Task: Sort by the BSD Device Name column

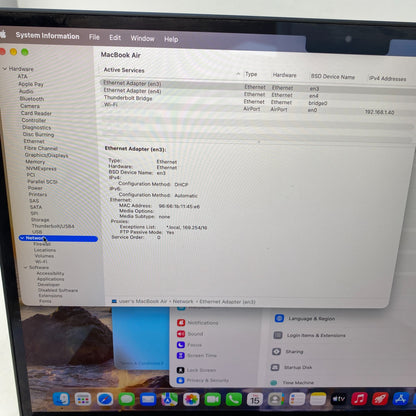Action: (333, 77)
